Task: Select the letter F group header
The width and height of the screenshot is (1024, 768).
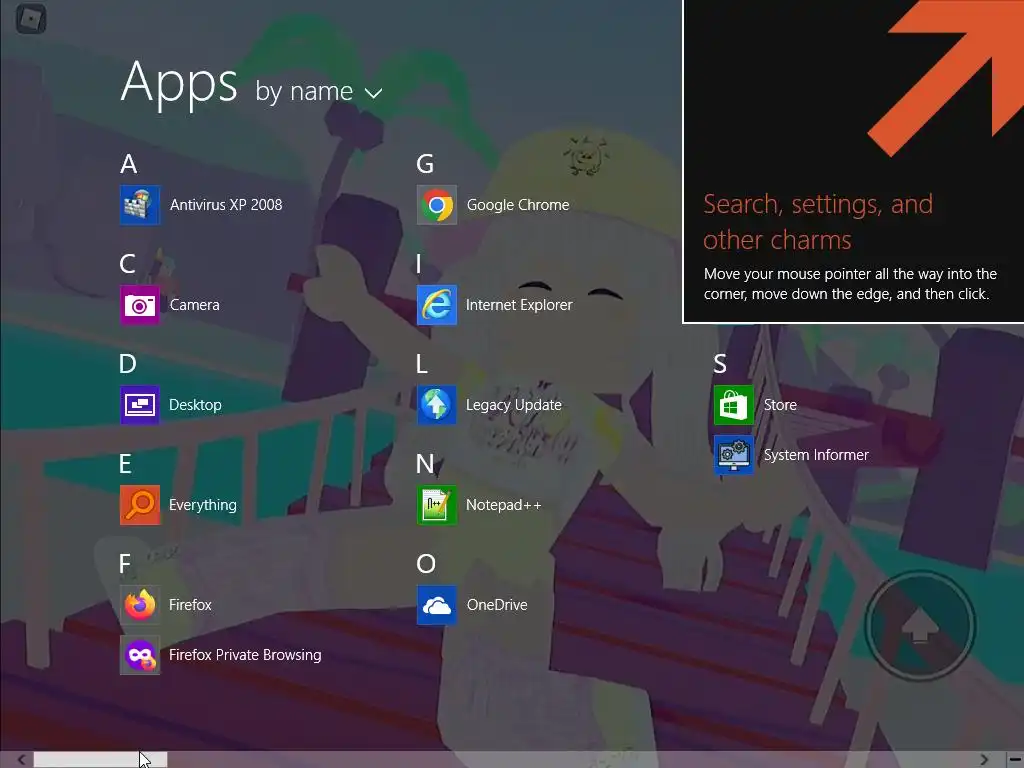Action: point(125,564)
